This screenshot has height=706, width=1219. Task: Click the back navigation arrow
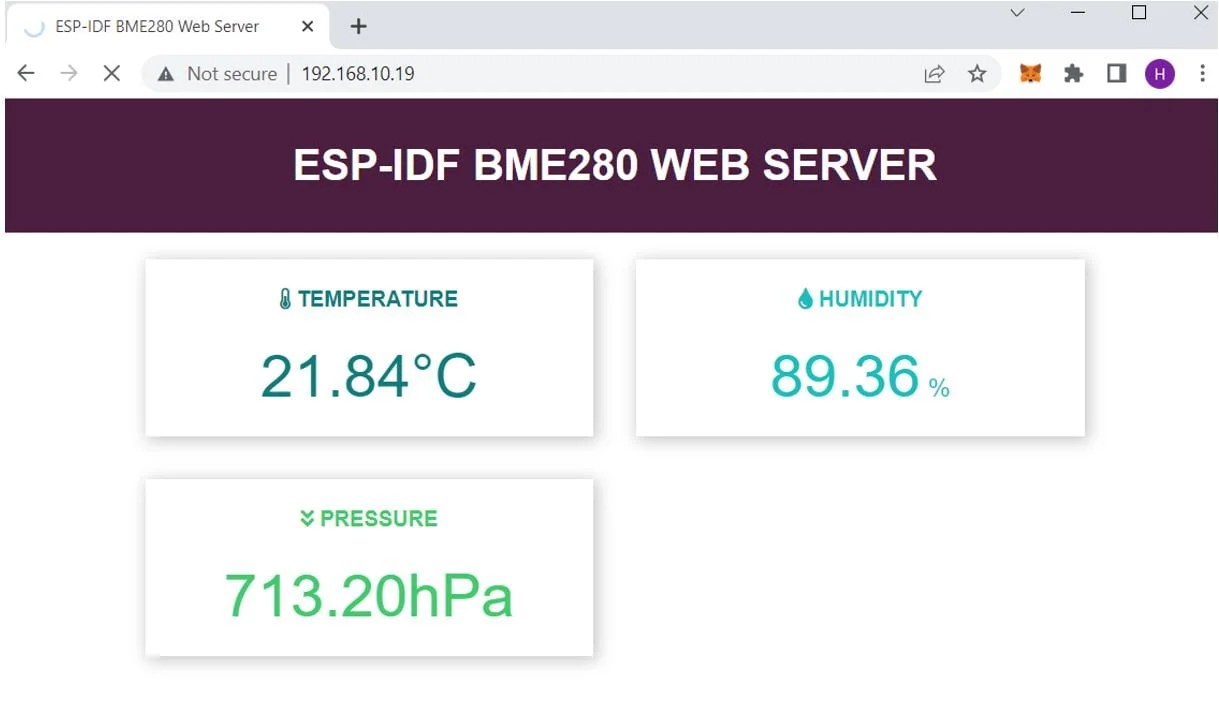click(x=25, y=72)
